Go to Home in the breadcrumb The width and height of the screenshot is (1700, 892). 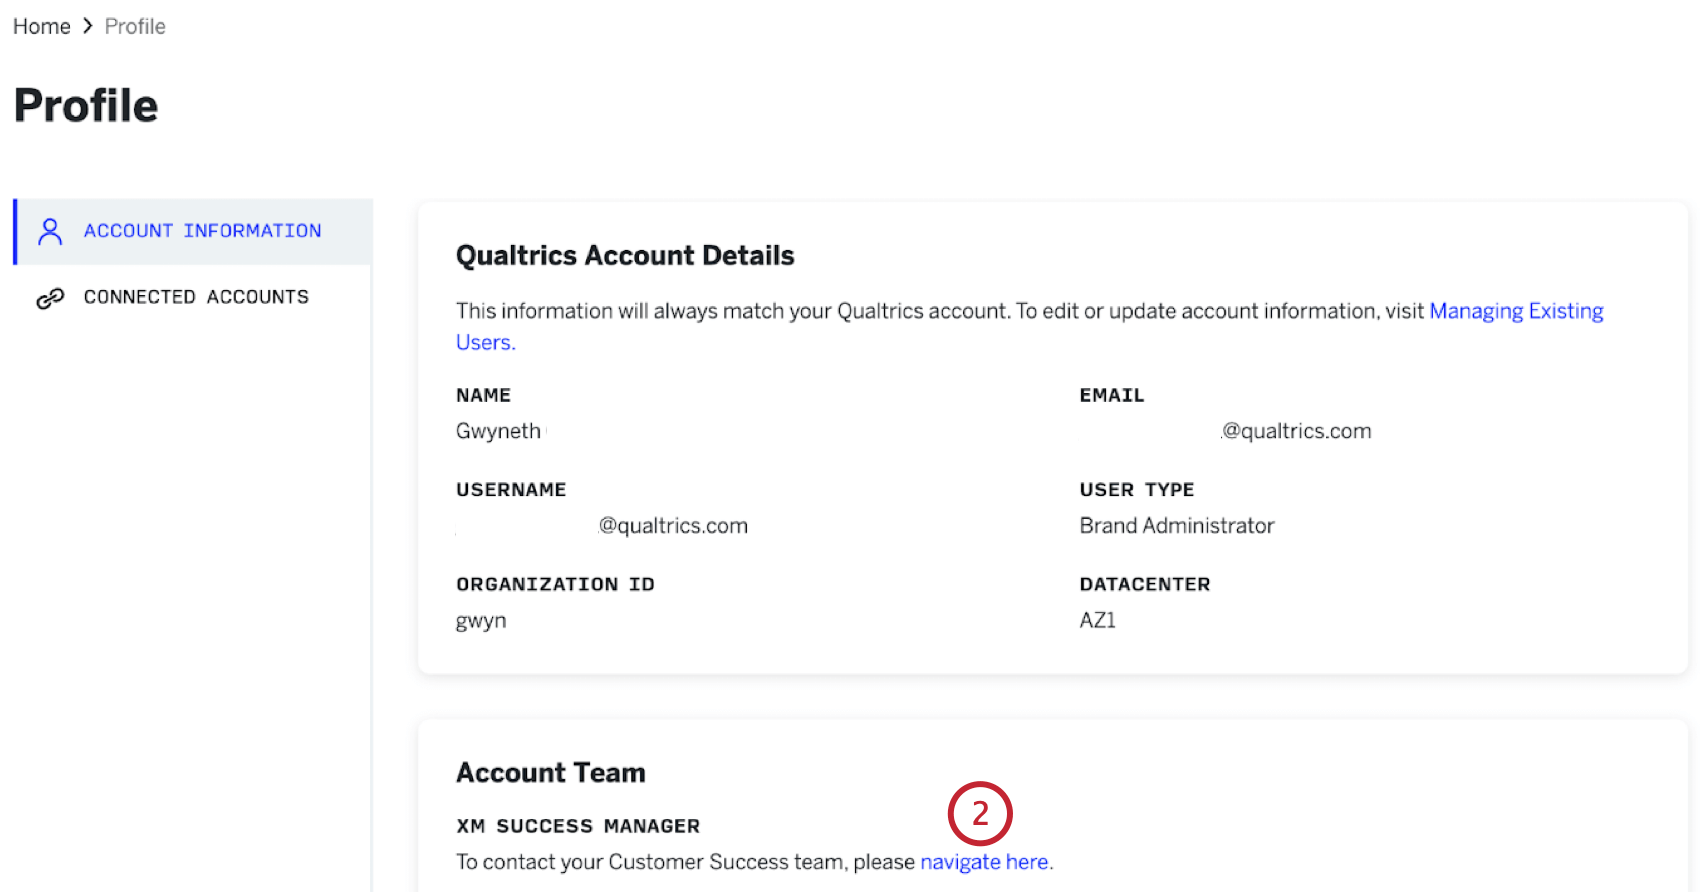pos(41,26)
